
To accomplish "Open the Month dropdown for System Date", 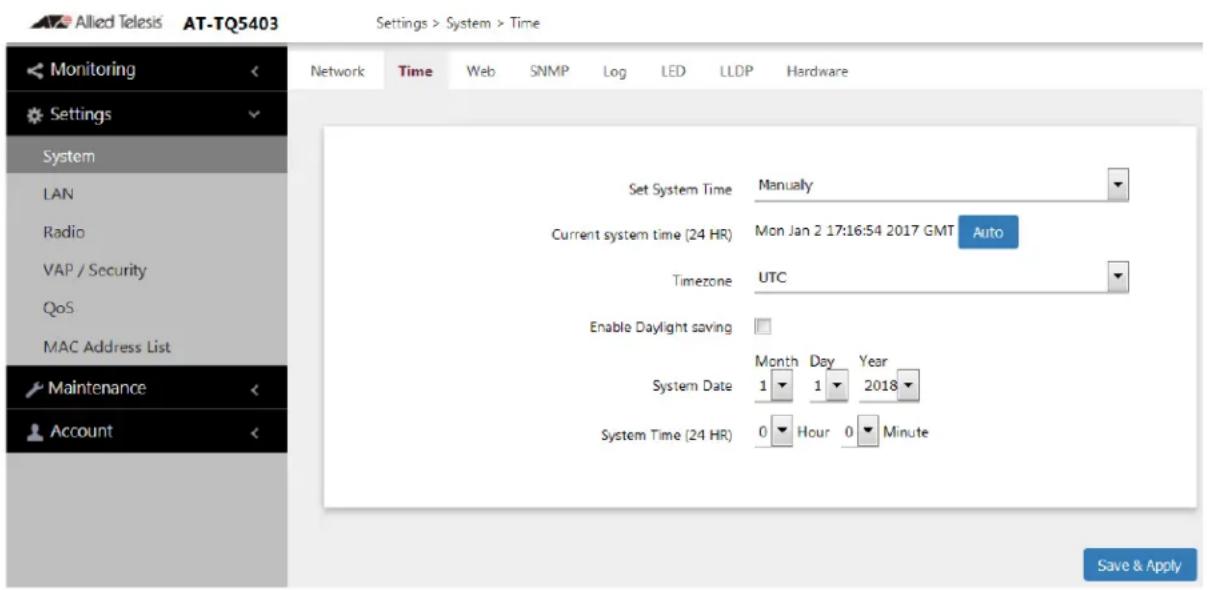I will (x=772, y=387).
